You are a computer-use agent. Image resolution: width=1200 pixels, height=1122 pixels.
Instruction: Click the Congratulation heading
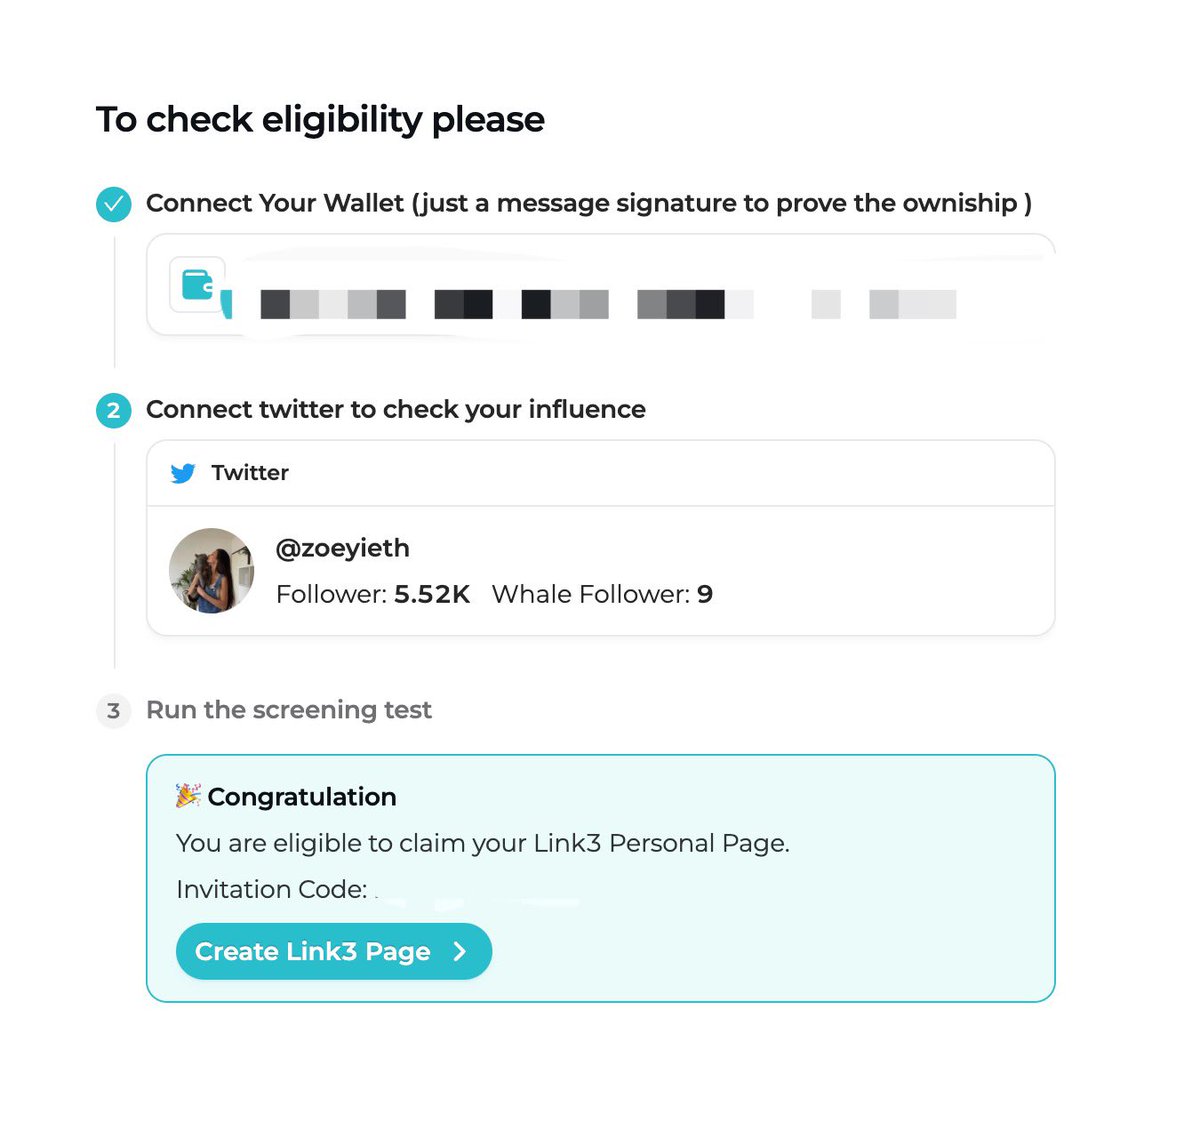coord(302,797)
